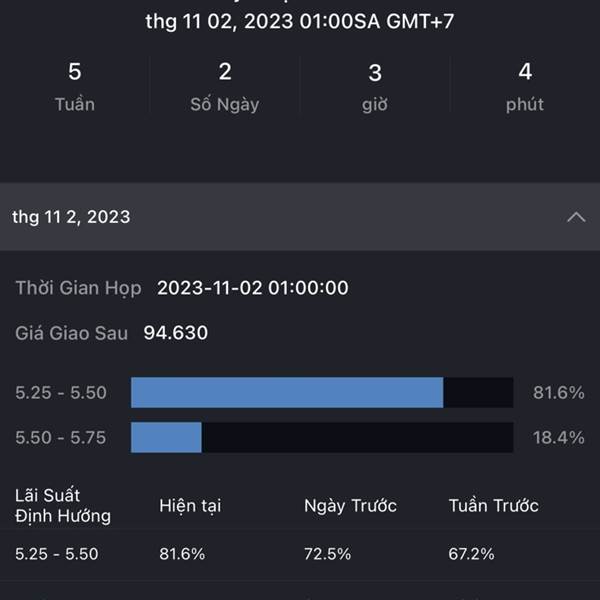Select the Hiện tại column header
The height and width of the screenshot is (600, 600).
190,506
